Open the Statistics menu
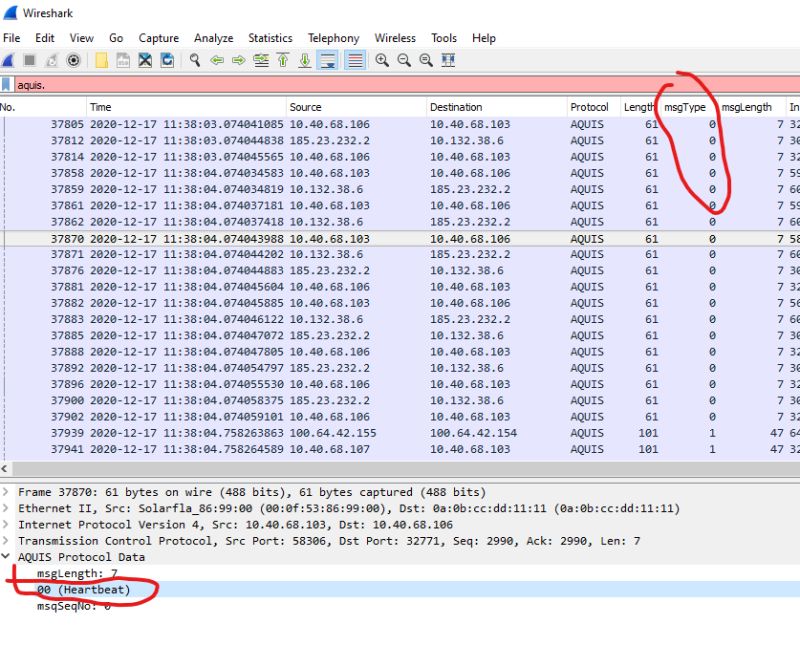 [270, 38]
